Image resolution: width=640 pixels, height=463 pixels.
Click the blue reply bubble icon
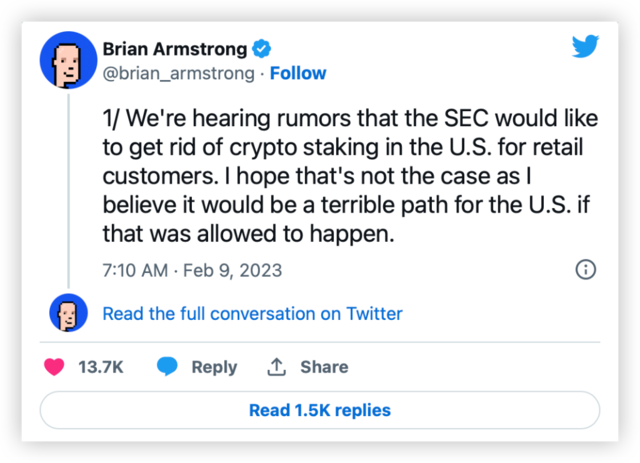point(168,367)
